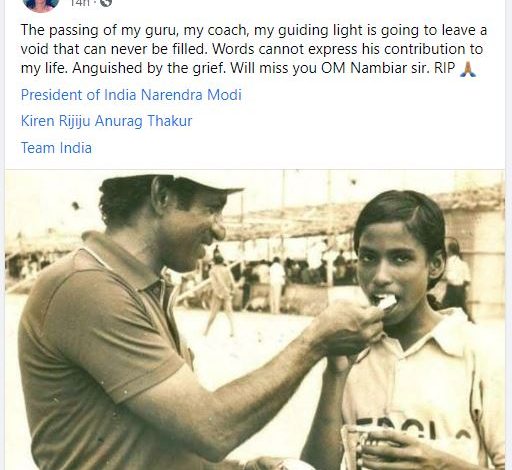The width and height of the screenshot is (512, 470).
Task: Open the President of India tag
Action: tap(78, 95)
